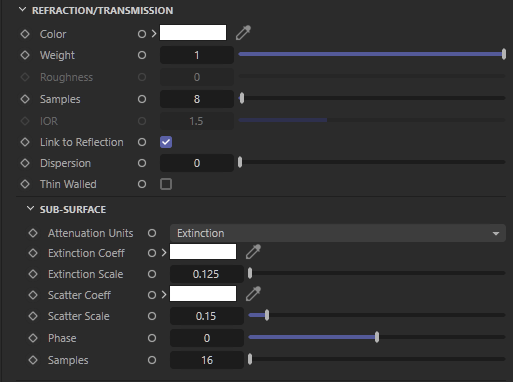The width and height of the screenshot is (513, 382).
Task: Click the Extinction Scale field showing 0.125
Action: pyautogui.click(x=207, y=274)
